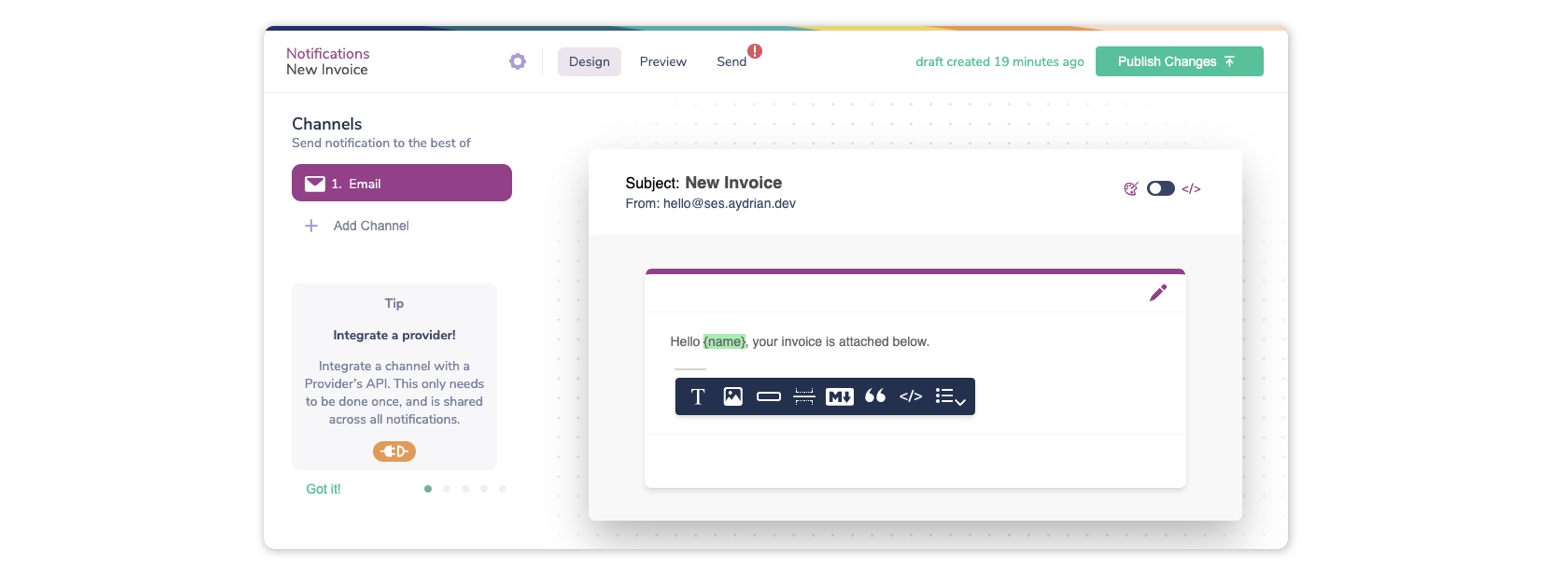
Task: Insert a list block from the toolbar
Action: click(950, 397)
